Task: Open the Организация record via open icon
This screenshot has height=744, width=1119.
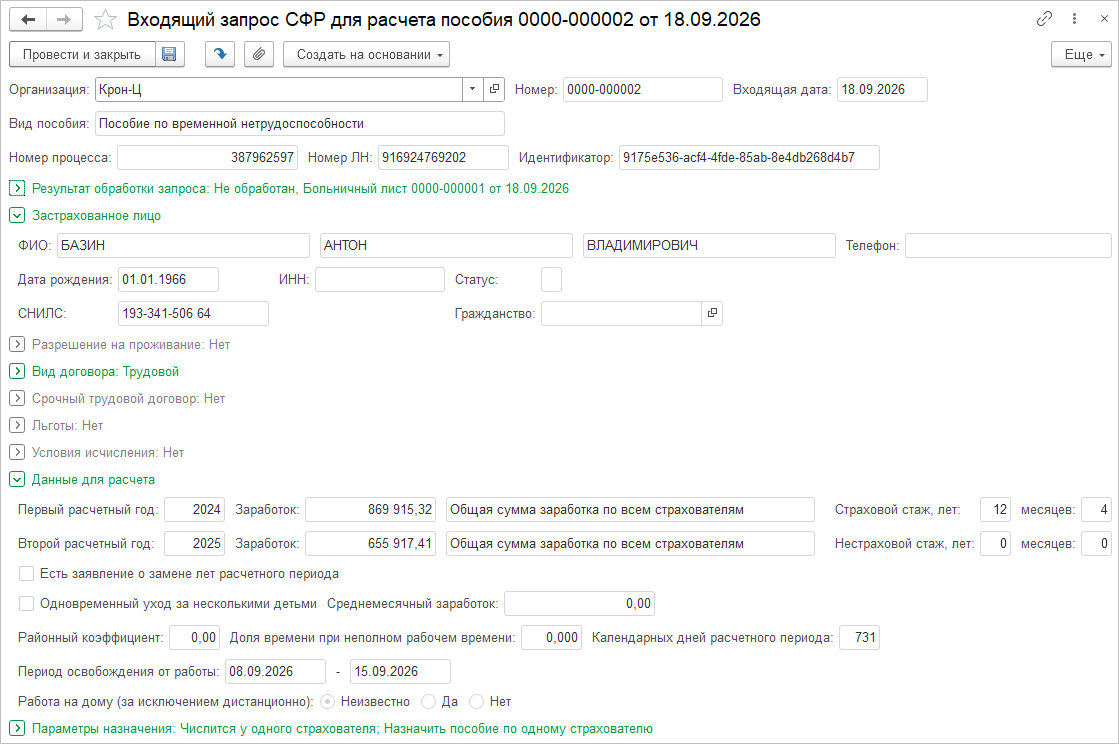Action: tap(495, 89)
